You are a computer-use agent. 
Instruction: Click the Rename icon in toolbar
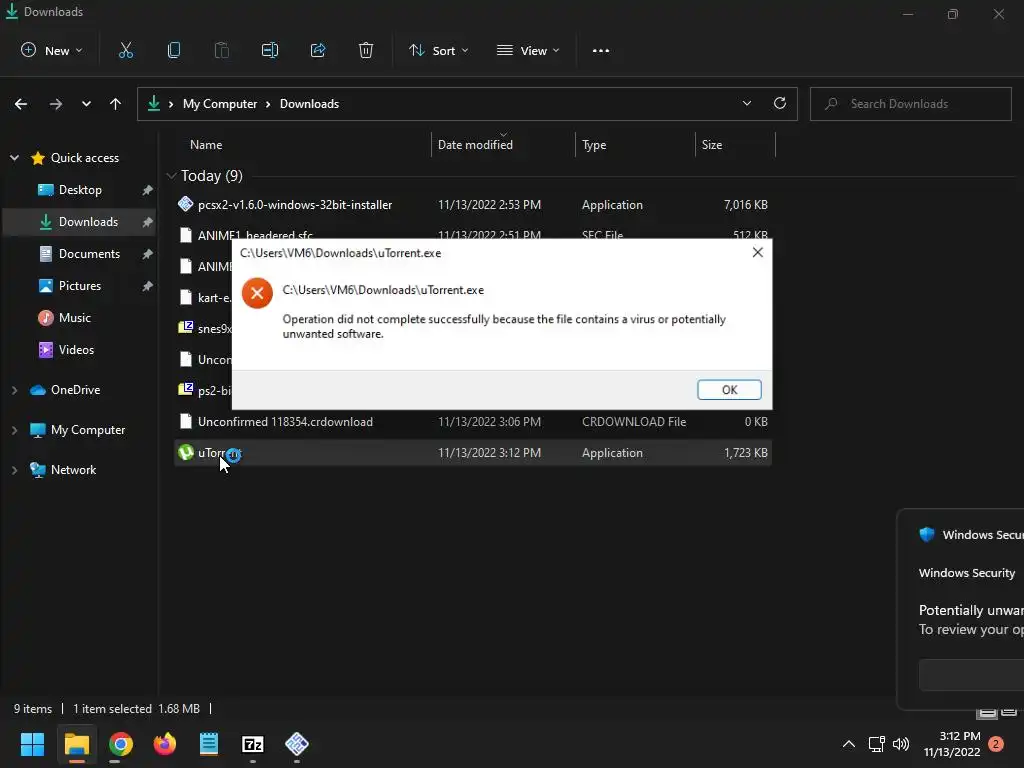click(x=270, y=50)
